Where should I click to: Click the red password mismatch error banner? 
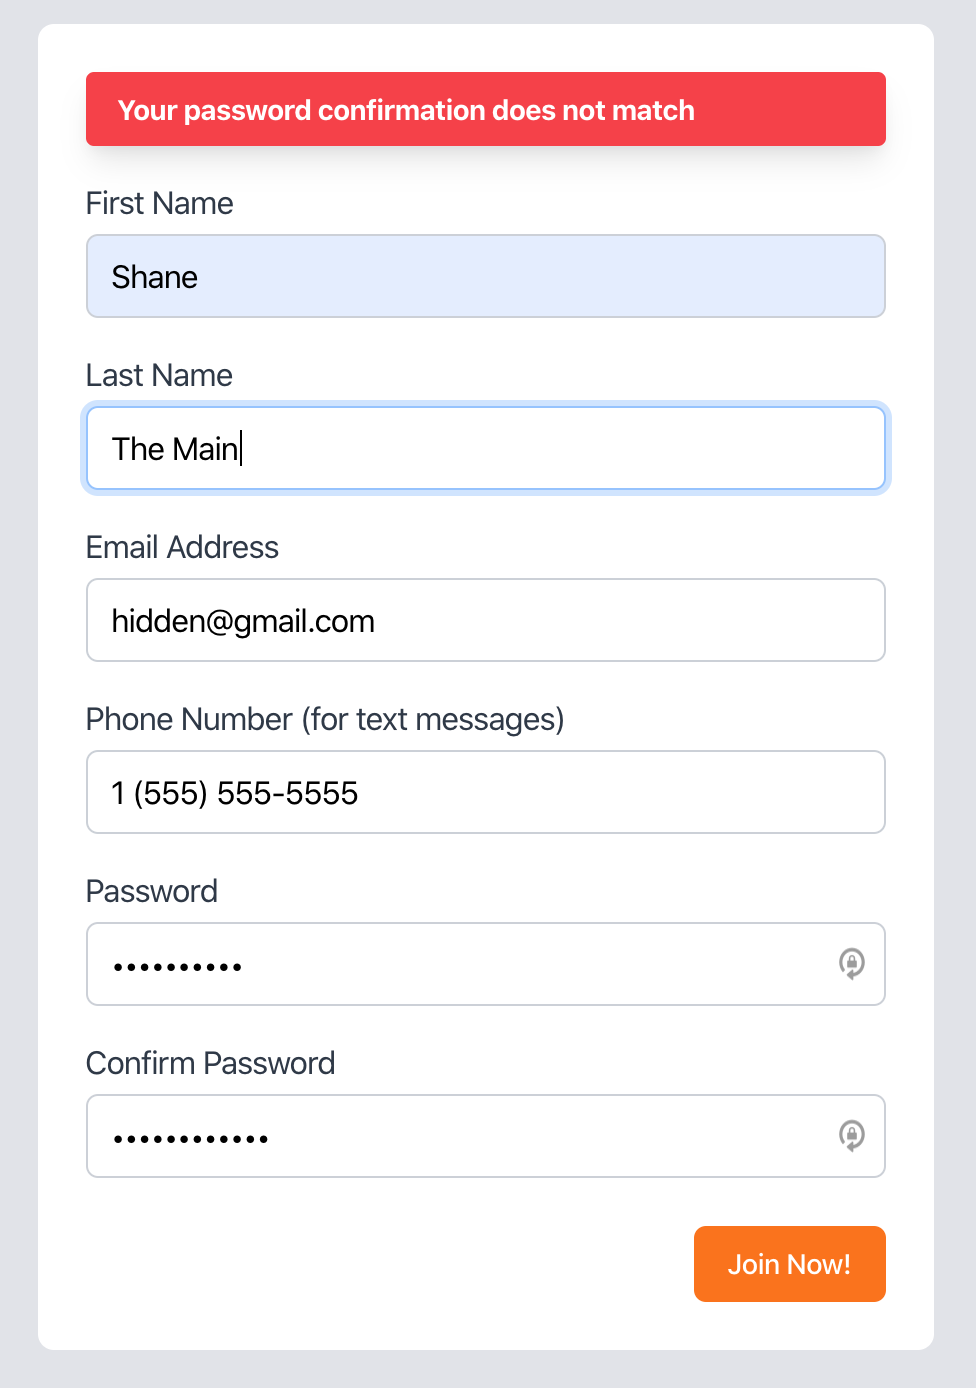pyautogui.click(x=486, y=109)
